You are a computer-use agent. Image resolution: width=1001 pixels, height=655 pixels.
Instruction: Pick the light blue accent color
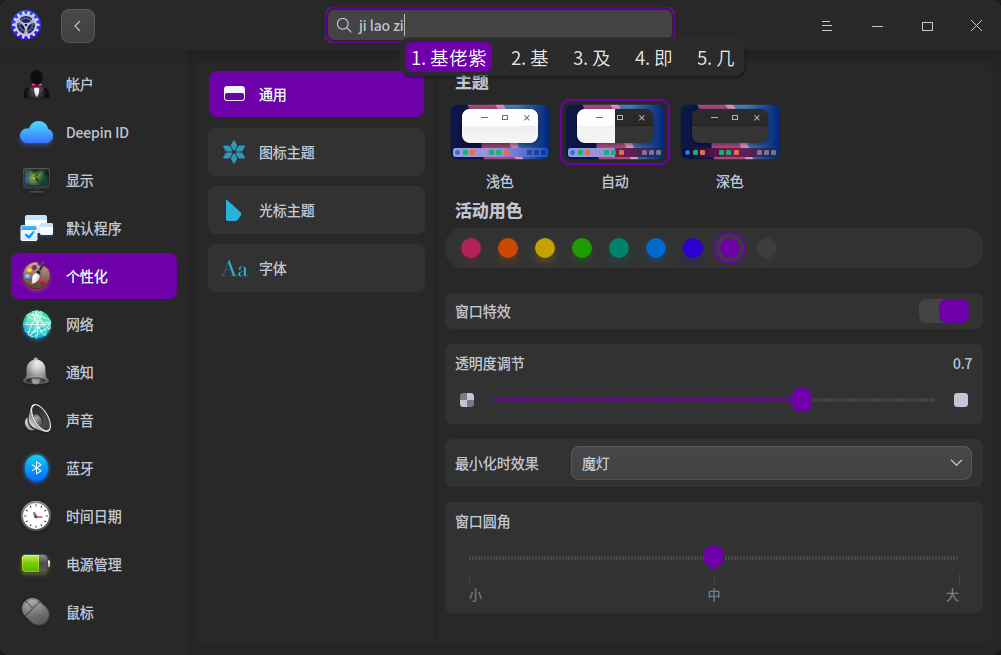point(656,248)
